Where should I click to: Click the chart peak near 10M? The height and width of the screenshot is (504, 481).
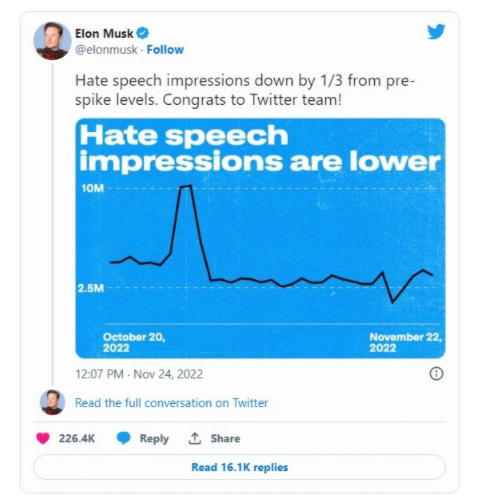pyautogui.click(x=185, y=187)
